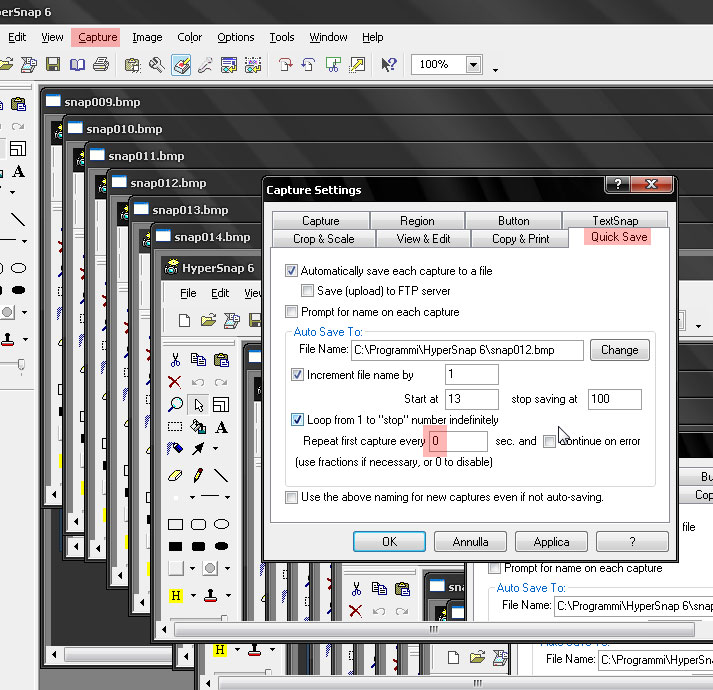The image size is (713, 690).
Task: Check Prompt for name on each capture in dialog
Action: click(291, 312)
